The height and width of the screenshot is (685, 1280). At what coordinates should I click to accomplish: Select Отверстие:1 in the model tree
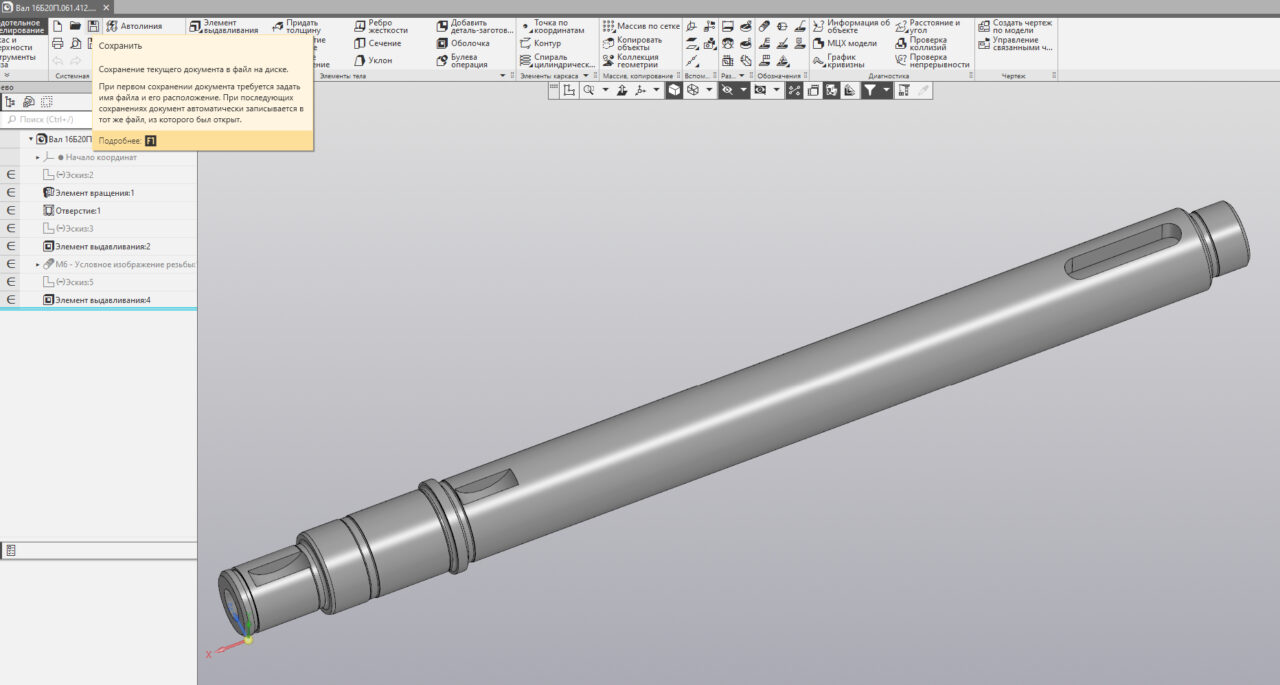pyautogui.click(x=72, y=211)
